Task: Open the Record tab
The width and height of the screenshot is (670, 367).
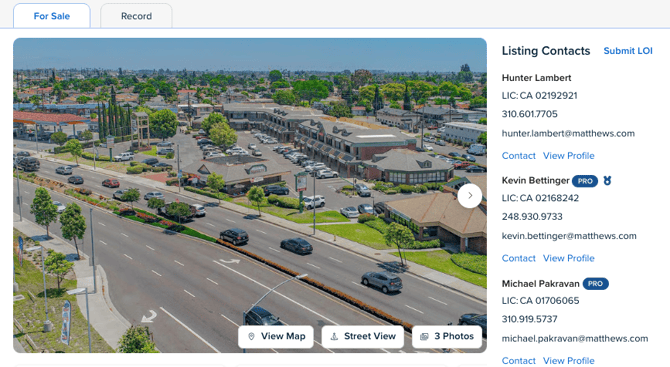Action: point(136,16)
